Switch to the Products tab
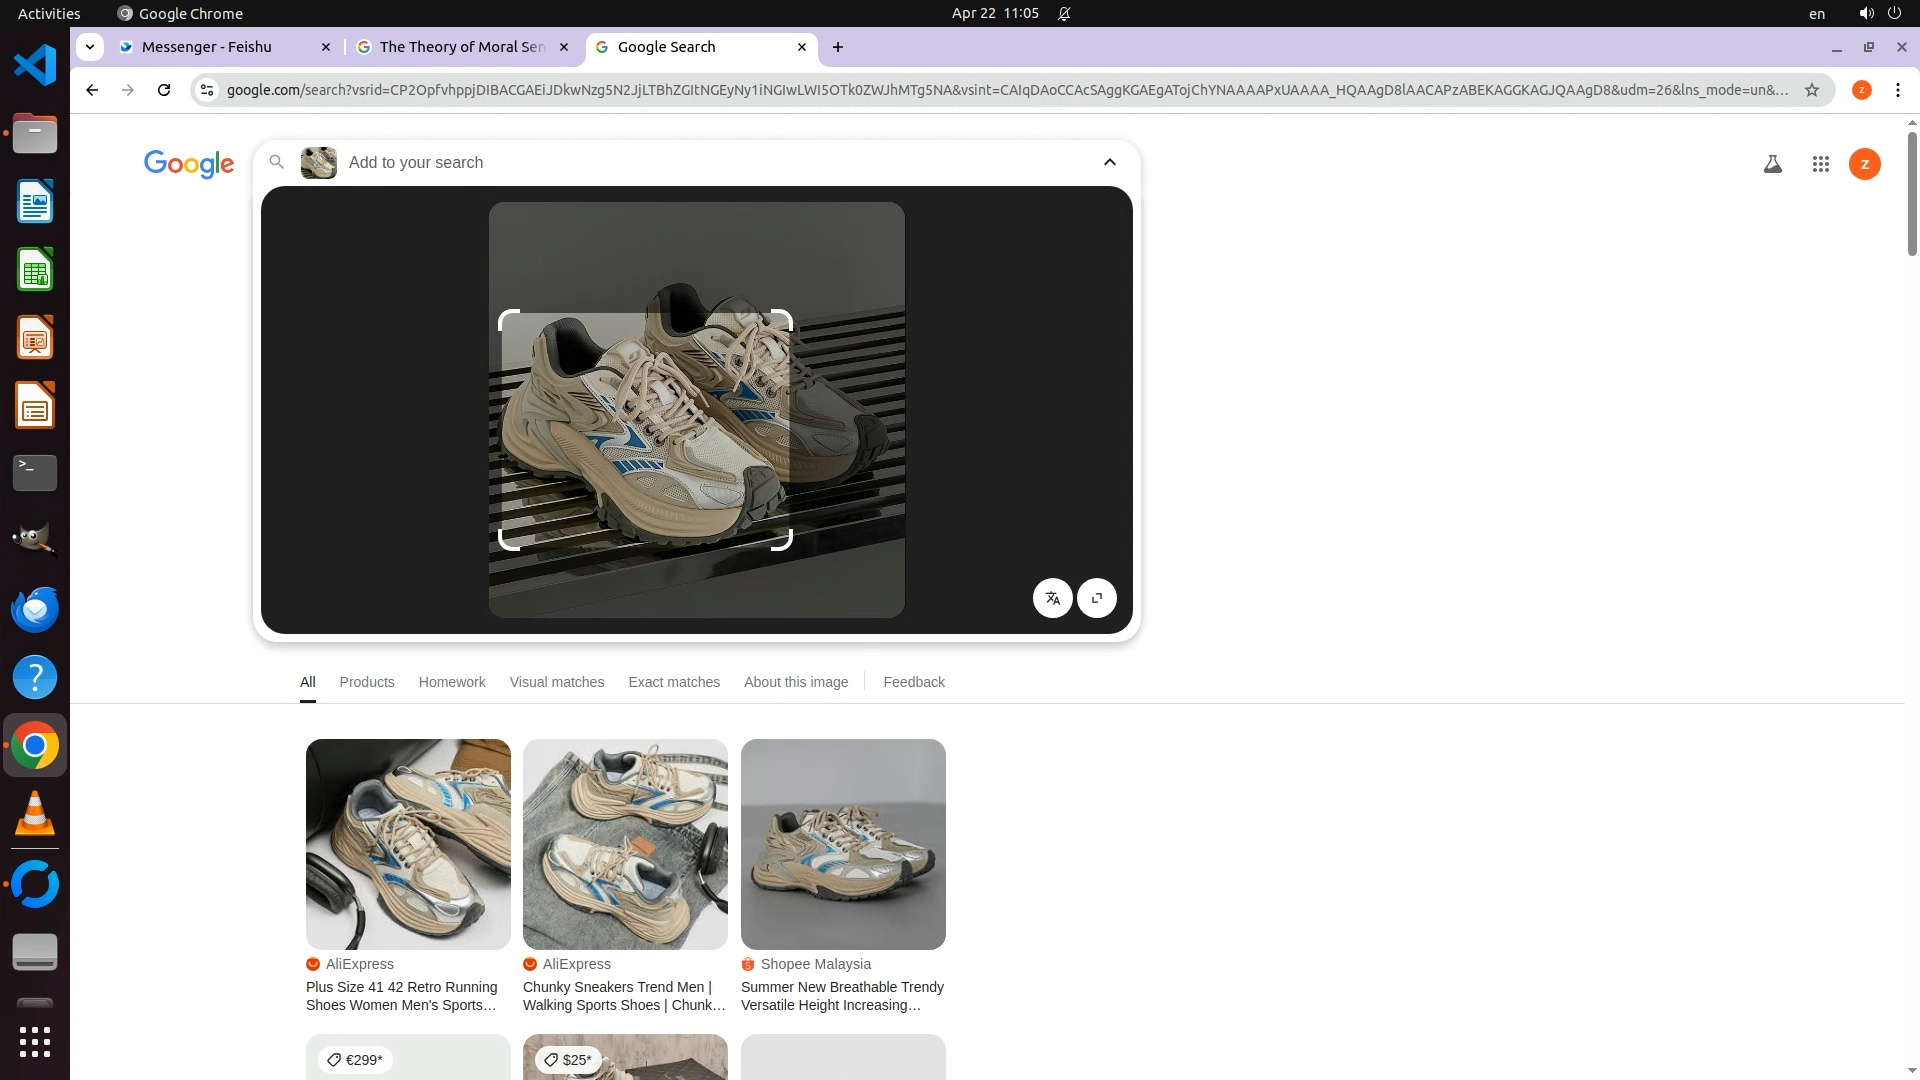This screenshot has width=1920, height=1080. pos(366,682)
